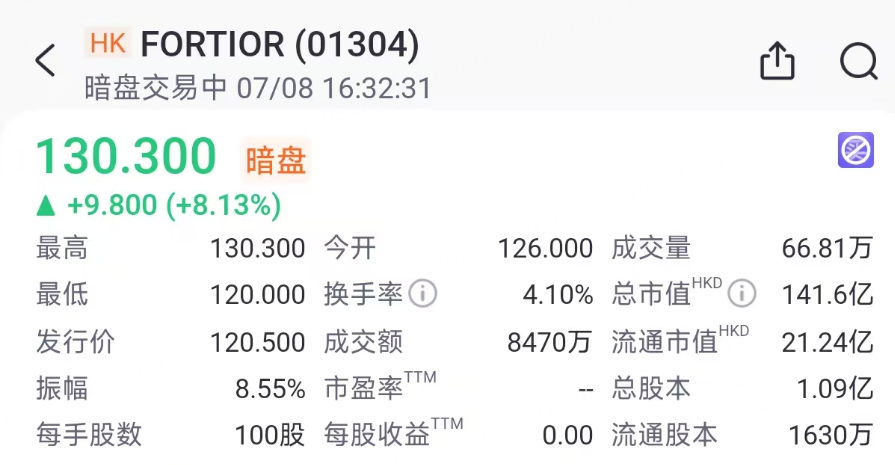Image resolution: width=895 pixels, height=465 pixels.
Task: Tap the 发行价 value 120.500
Action: point(257,342)
